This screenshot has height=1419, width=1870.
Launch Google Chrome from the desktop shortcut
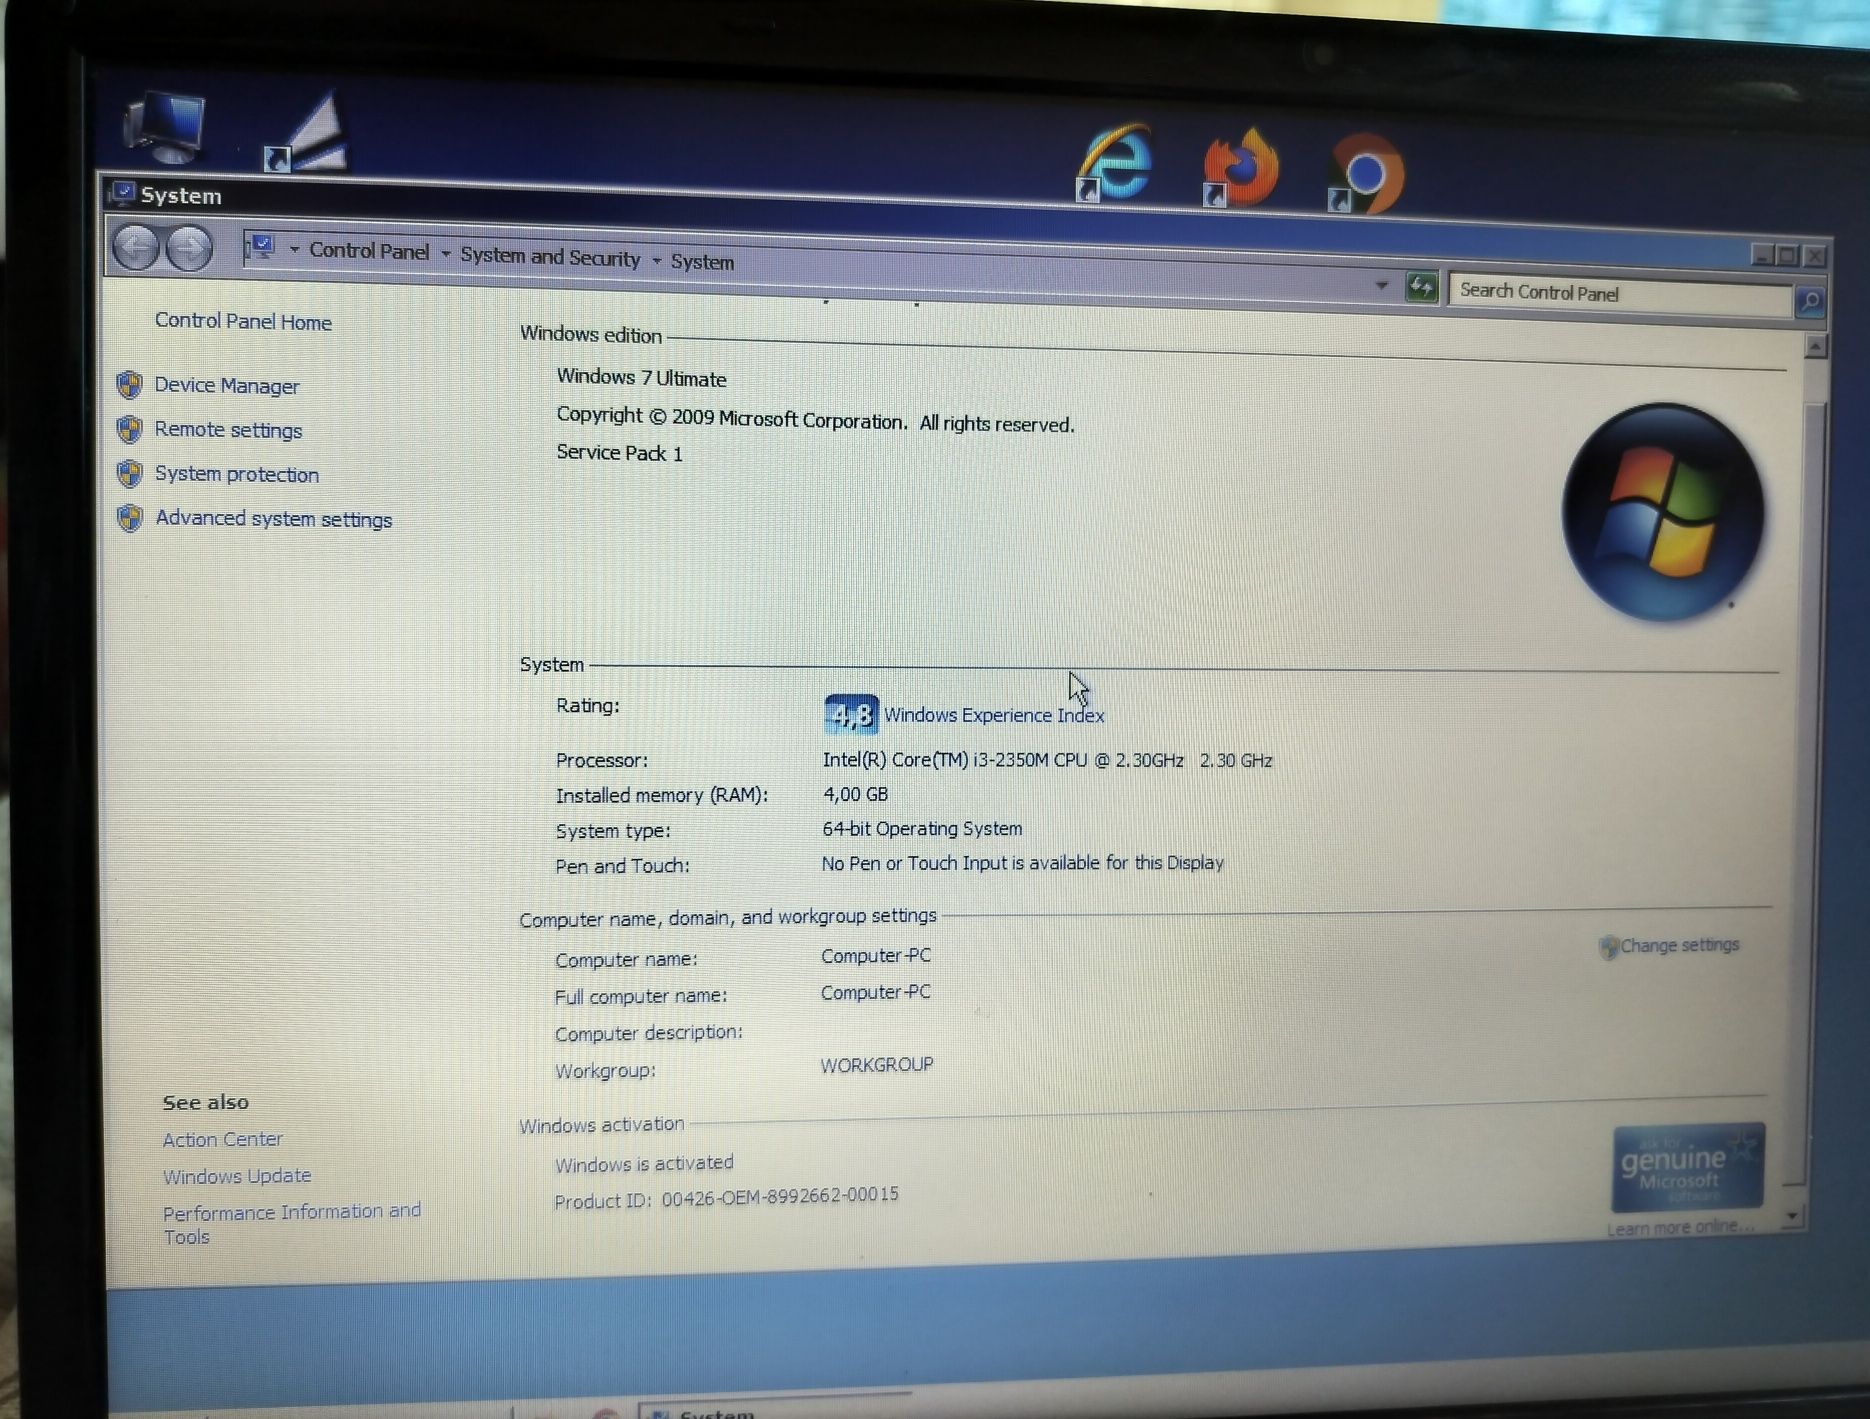[1367, 174]
